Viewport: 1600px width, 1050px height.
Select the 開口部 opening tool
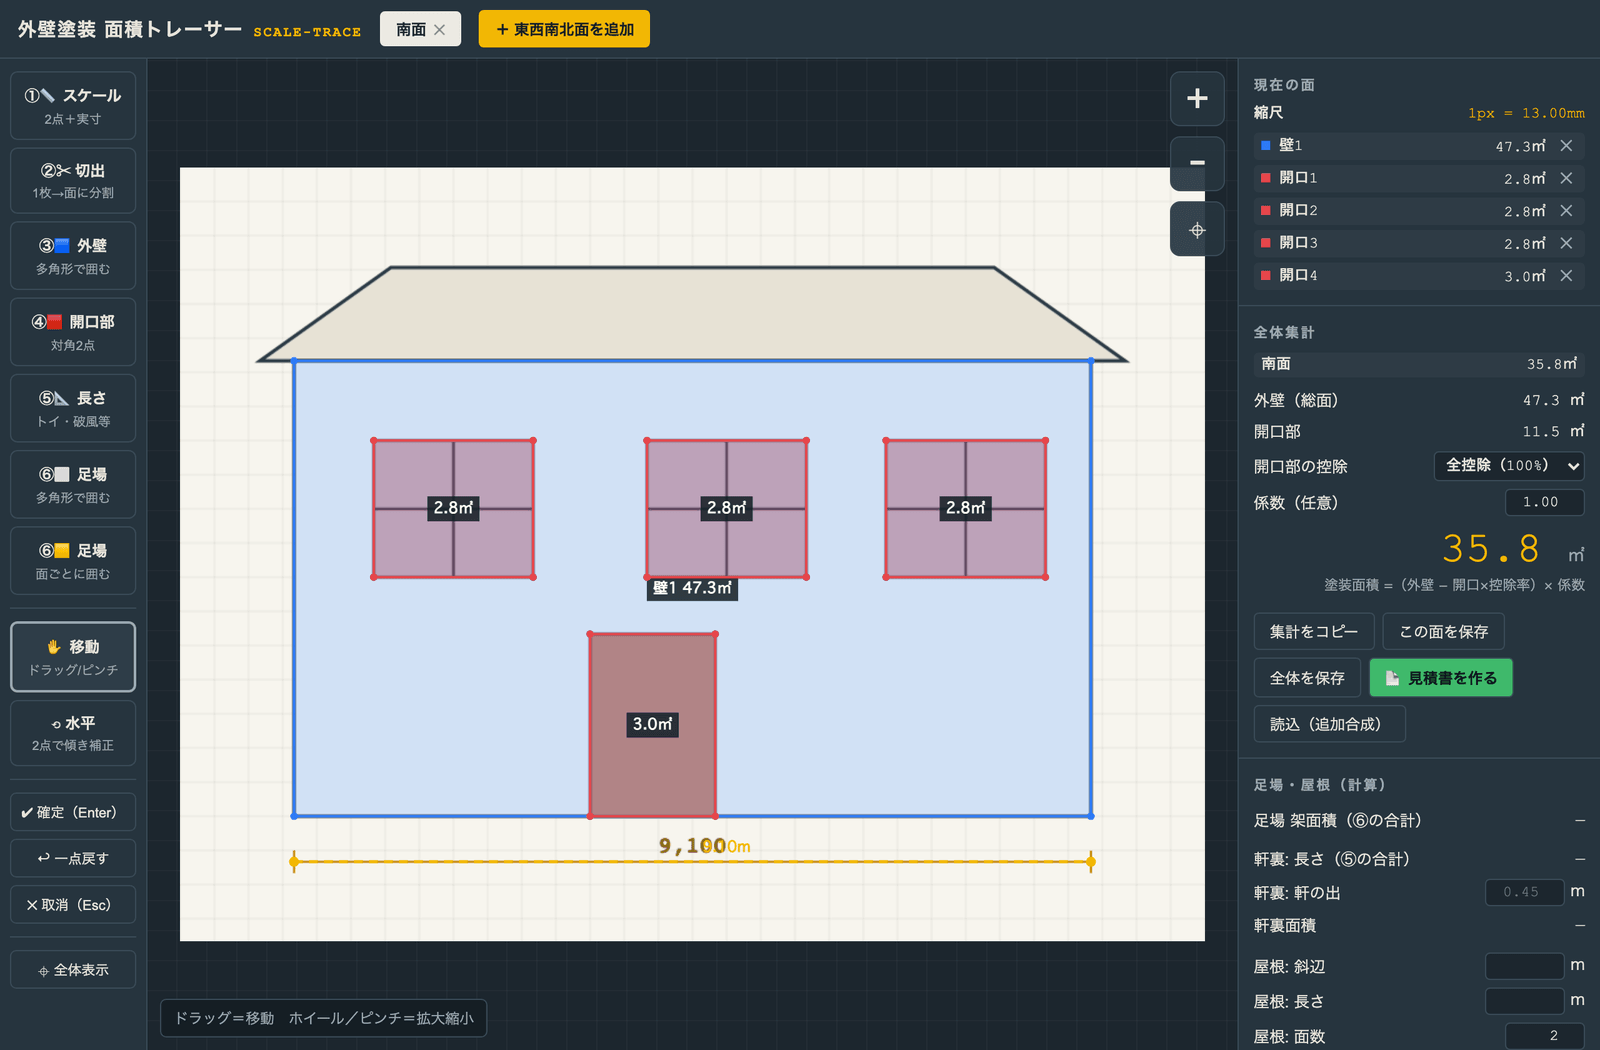pyautogui.click(x=73, y=333)
